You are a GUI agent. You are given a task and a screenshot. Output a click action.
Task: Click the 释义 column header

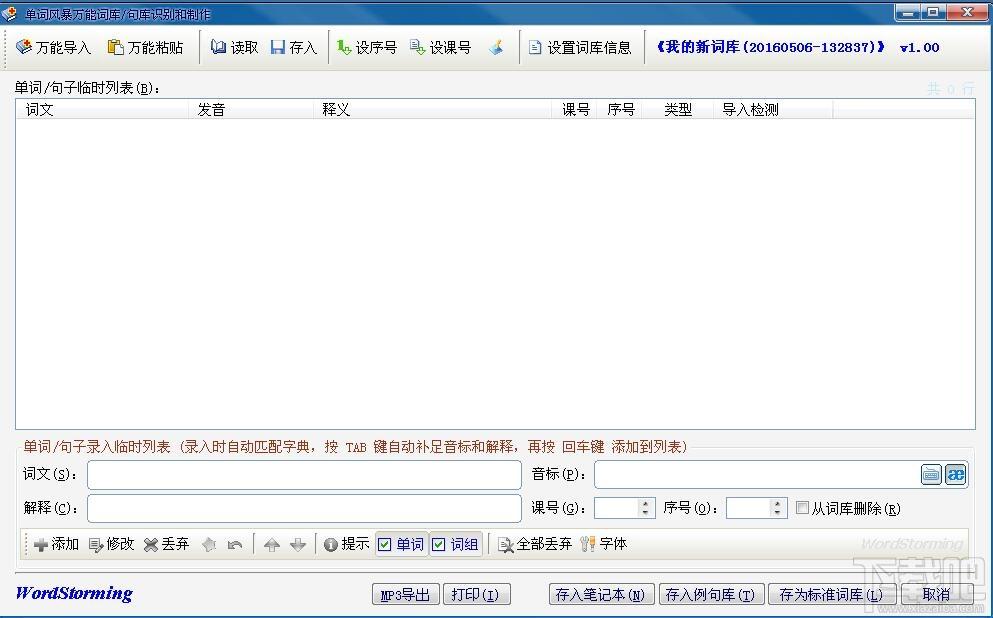(x=433, y=110)
